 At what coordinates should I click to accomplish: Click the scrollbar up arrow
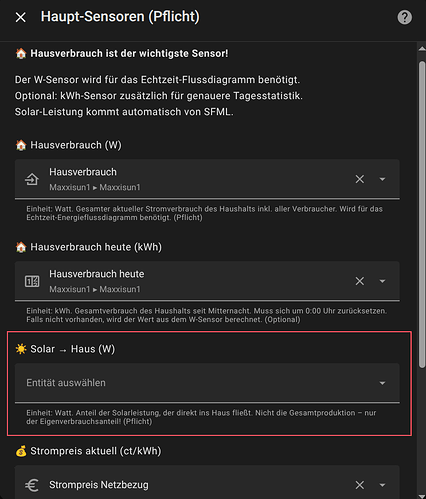(422, 49)
